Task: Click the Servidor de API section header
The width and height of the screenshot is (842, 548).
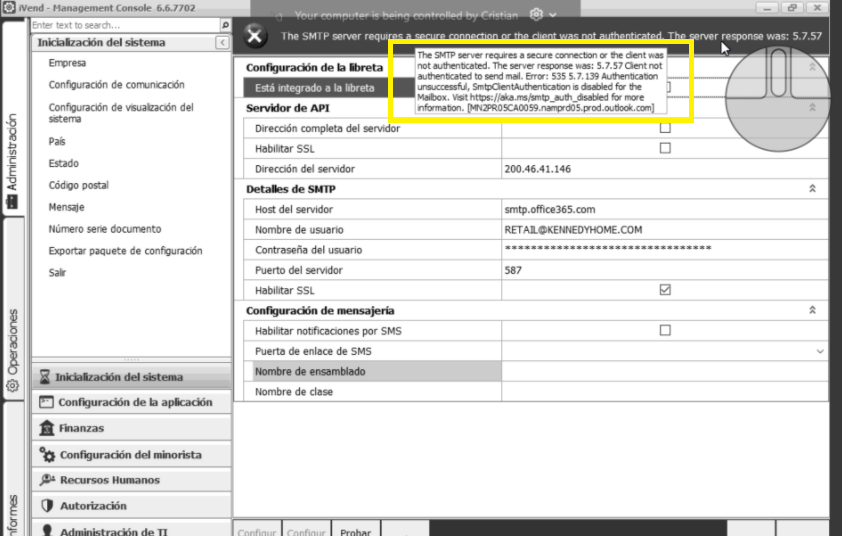Action: coord(288,108)
